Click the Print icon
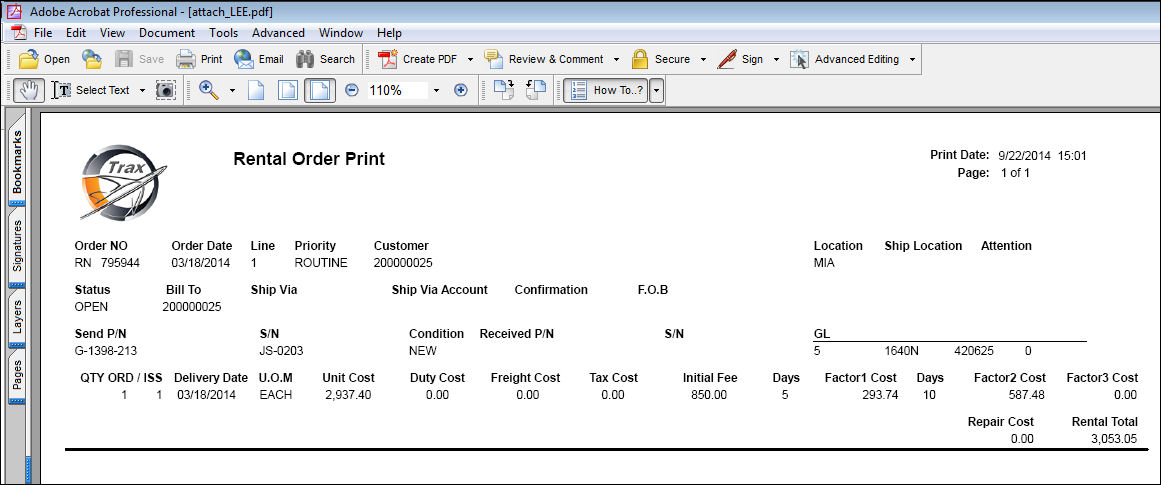This screenshot has width=1161, height=485. coord(186,59)
